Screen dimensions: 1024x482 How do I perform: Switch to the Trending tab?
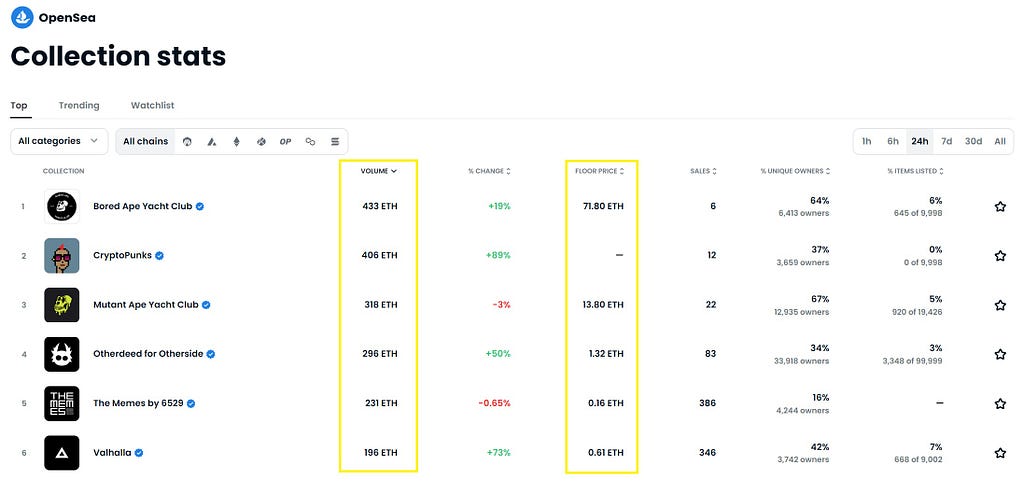(79, 105)
